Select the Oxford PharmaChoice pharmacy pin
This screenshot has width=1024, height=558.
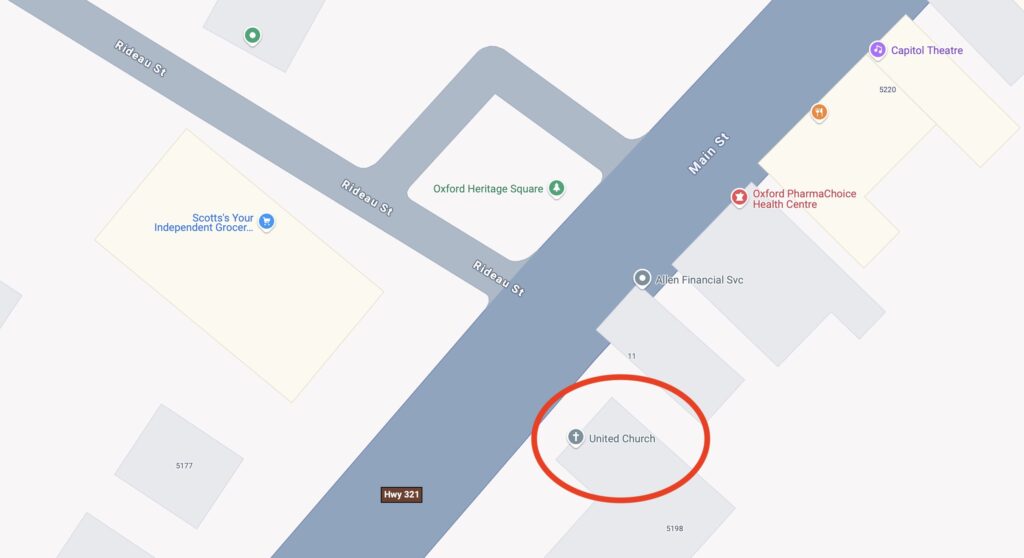739,197
